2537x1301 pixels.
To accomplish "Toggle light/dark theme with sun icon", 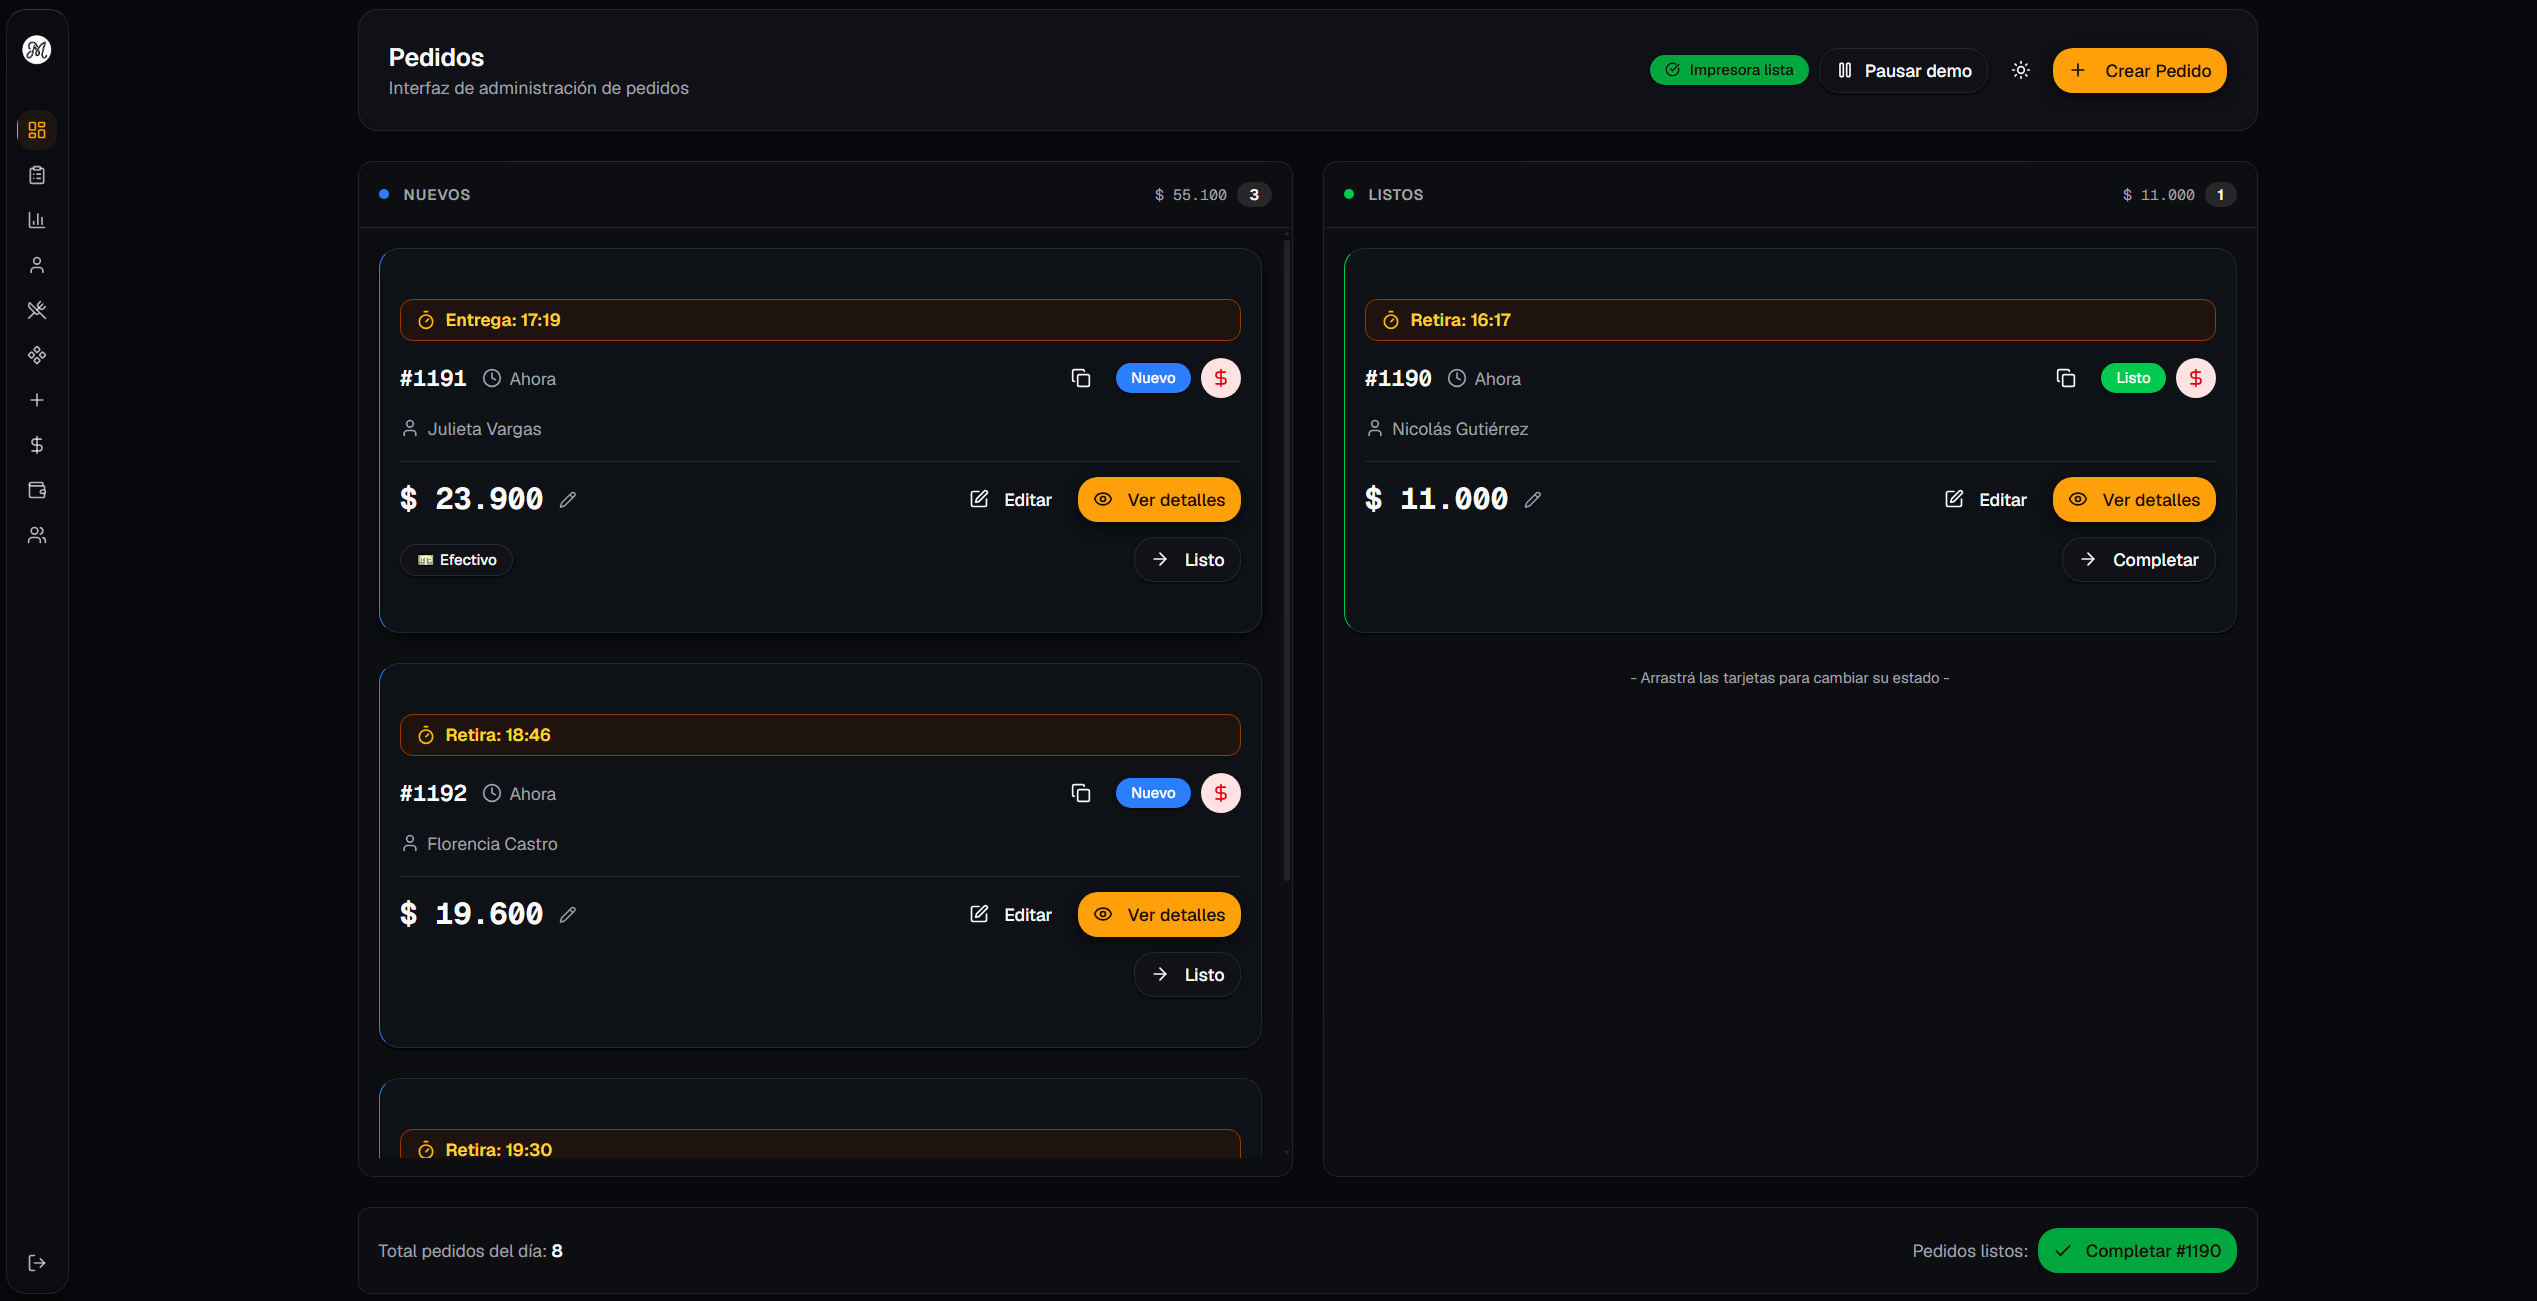I will 2021,70.
